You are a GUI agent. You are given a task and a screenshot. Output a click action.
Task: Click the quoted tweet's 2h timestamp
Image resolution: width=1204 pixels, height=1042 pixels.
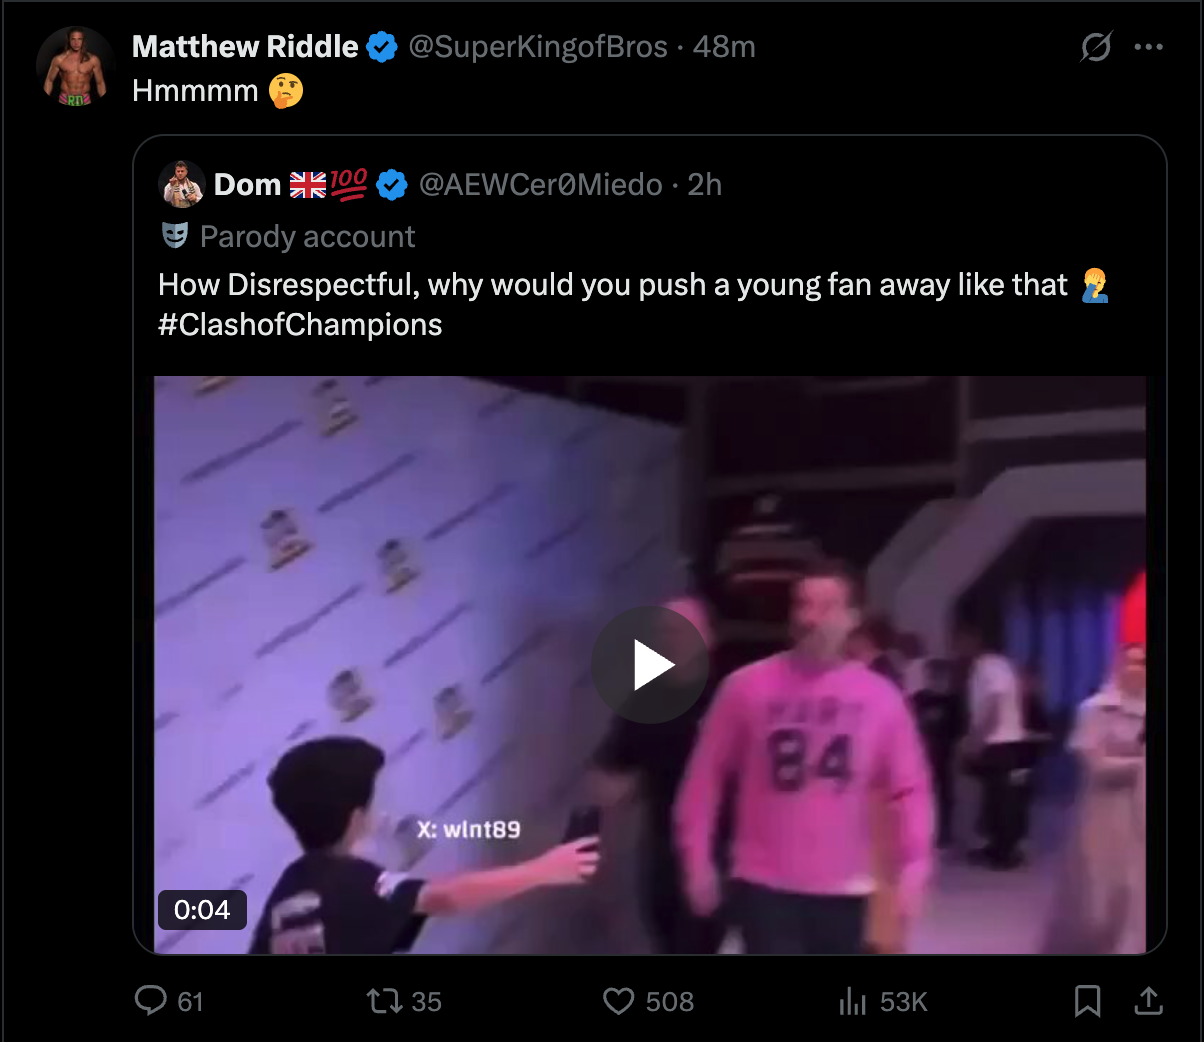[704, 185]
